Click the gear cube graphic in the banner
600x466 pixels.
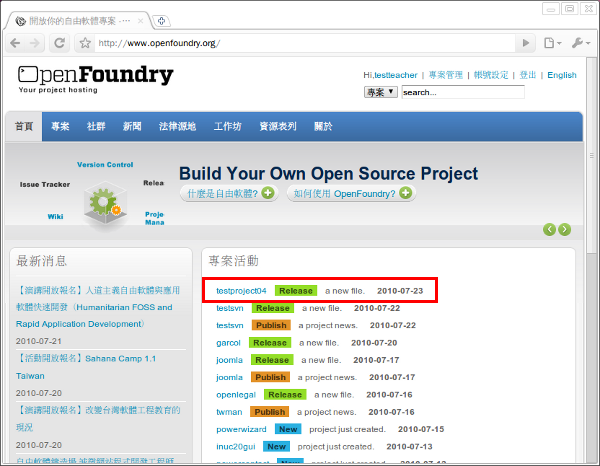pyautogui.click(x=105, y=205)
